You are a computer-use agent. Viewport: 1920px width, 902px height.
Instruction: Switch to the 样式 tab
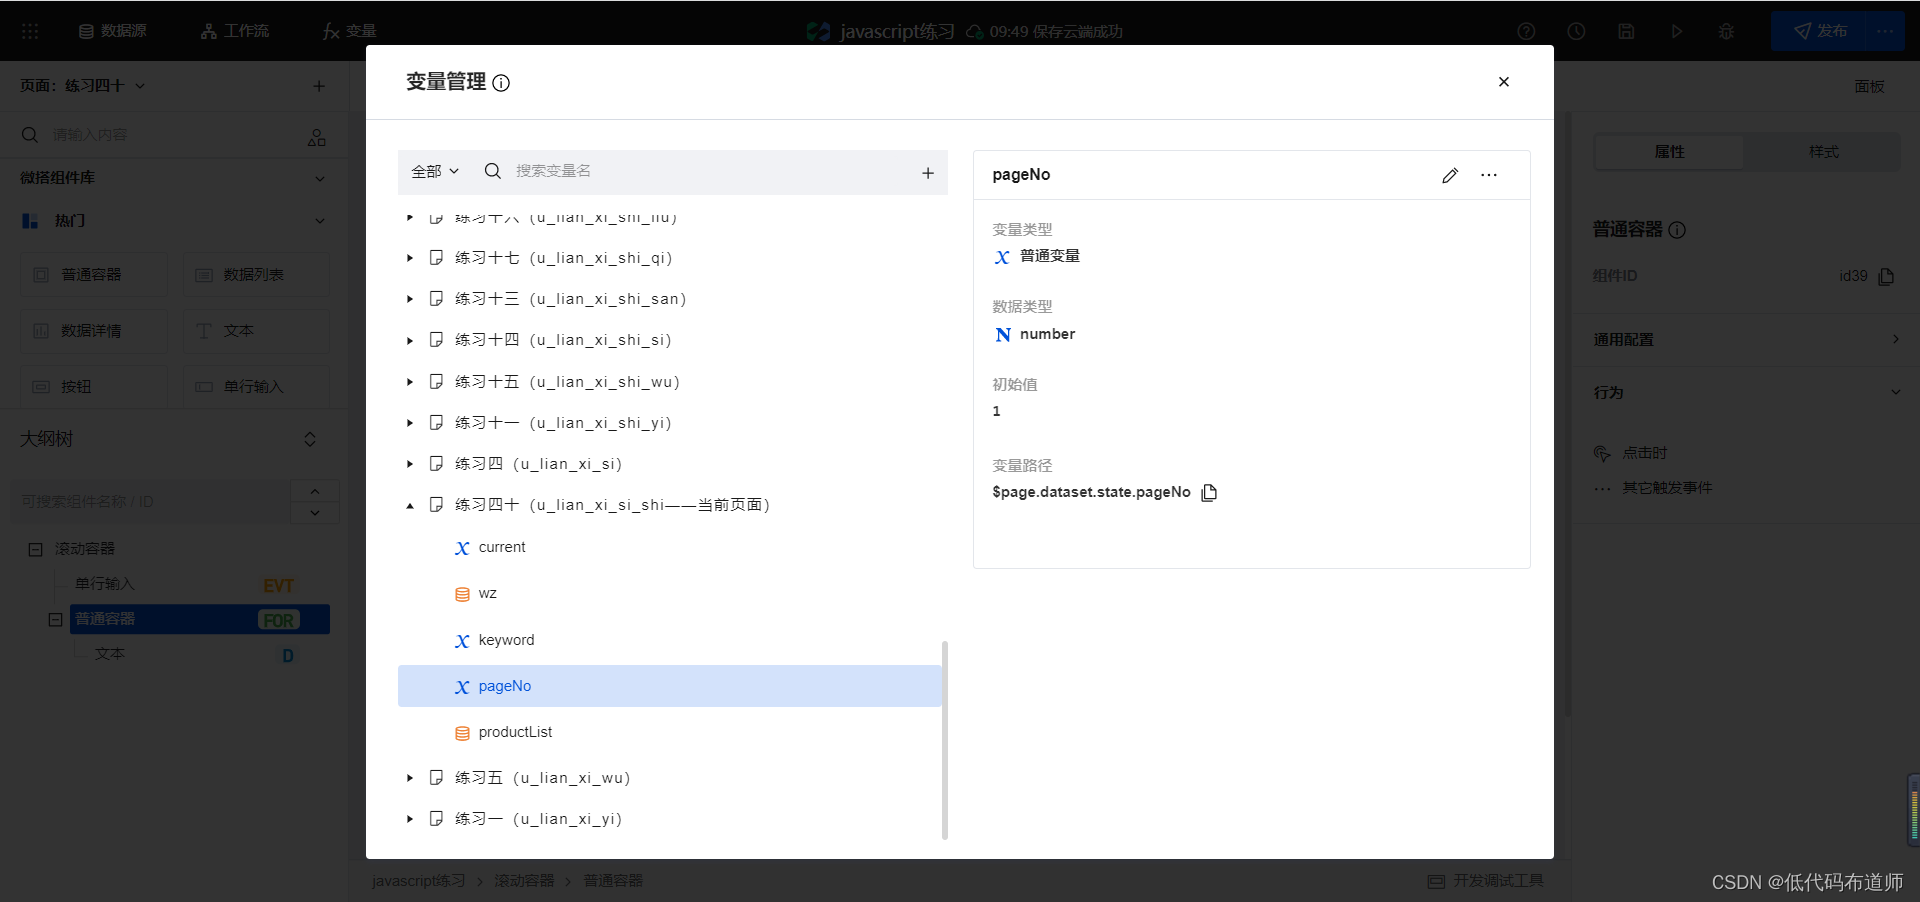point(1823,152)
